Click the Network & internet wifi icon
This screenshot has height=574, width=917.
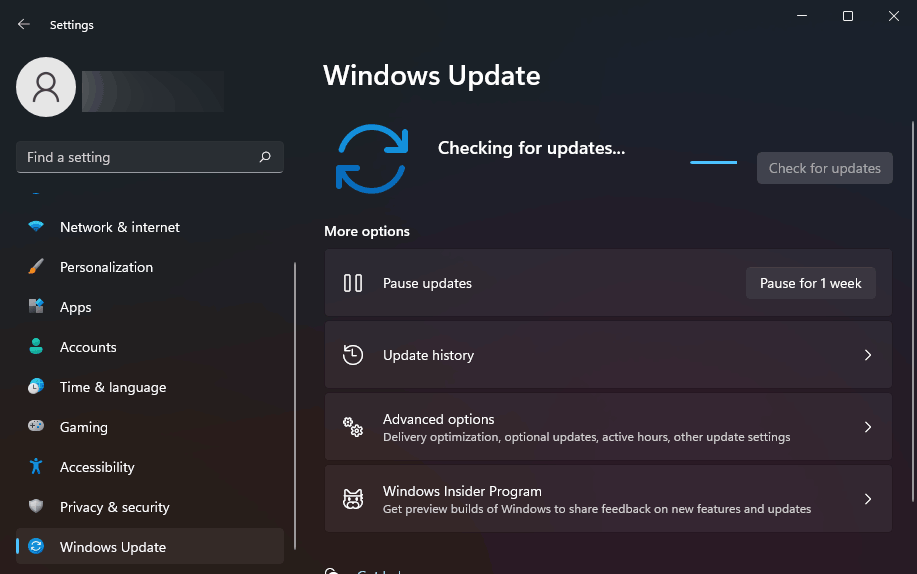tap(36, 226)
